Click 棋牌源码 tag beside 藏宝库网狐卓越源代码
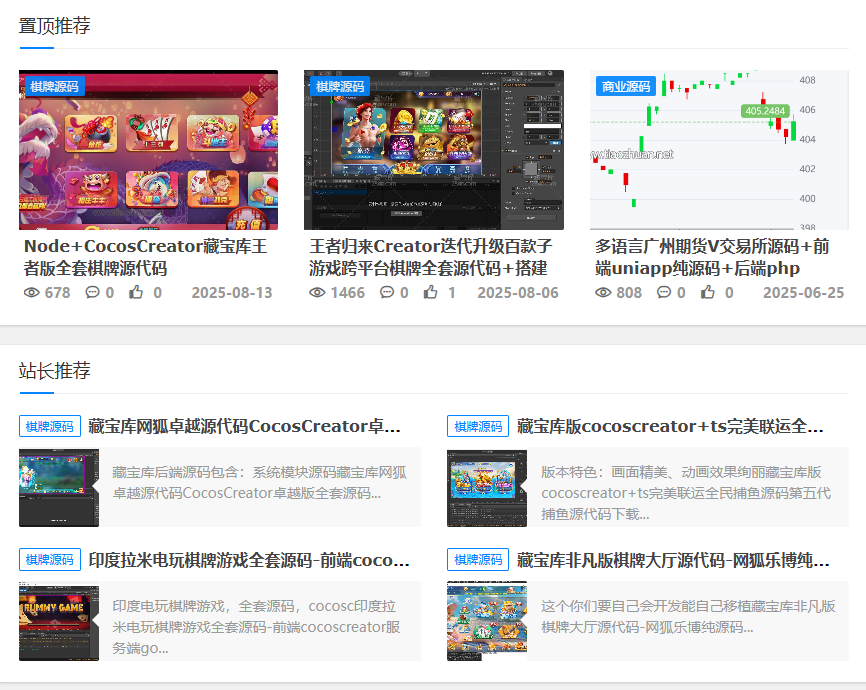Viewport: 866px width, 690px height. (50, 426)
